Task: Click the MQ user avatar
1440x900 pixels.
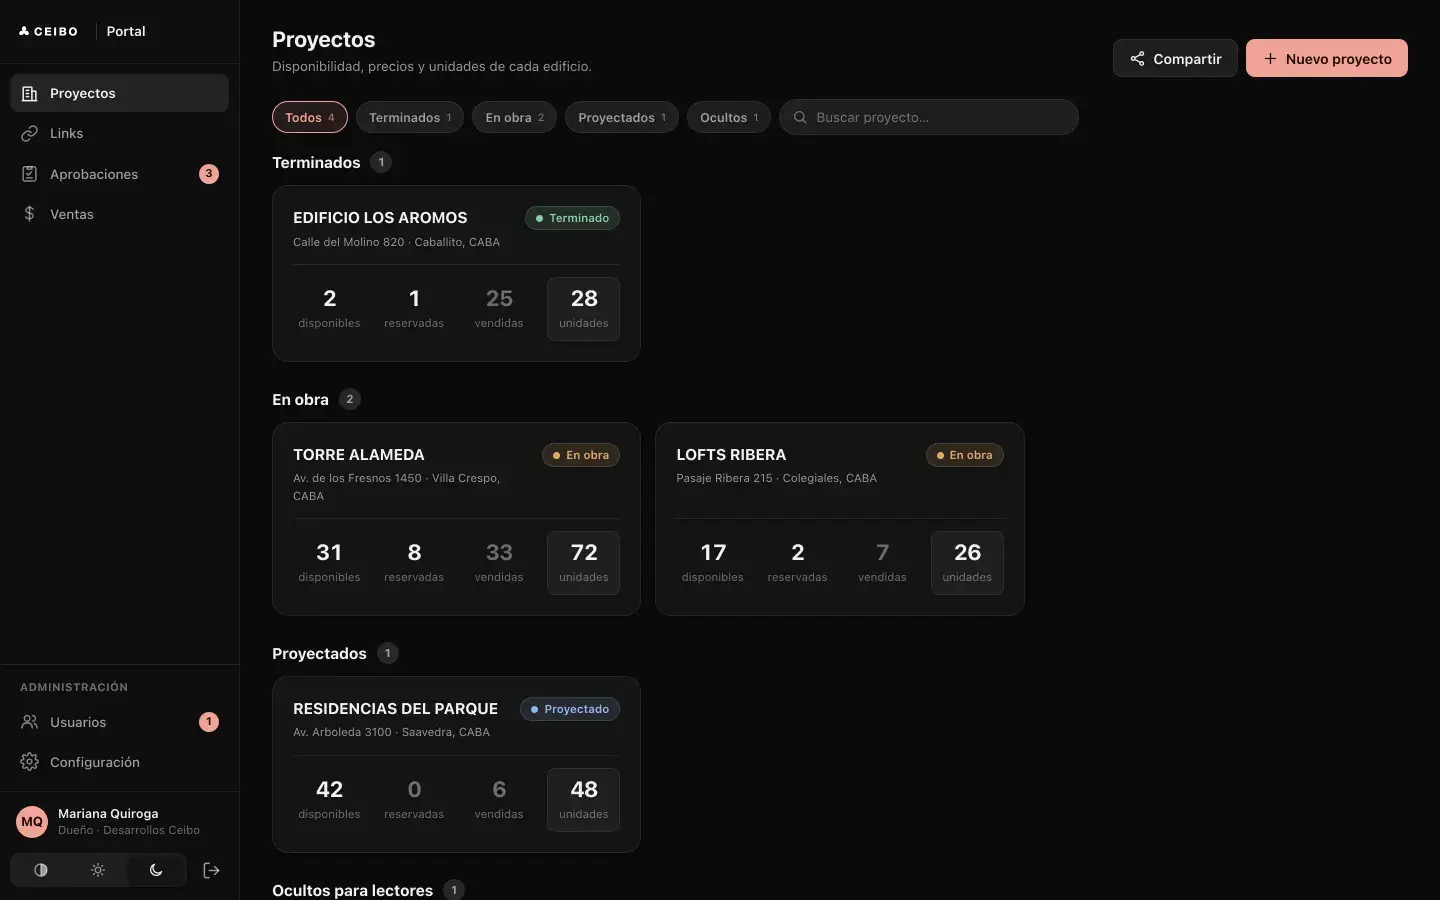Action: pos(32,822)
